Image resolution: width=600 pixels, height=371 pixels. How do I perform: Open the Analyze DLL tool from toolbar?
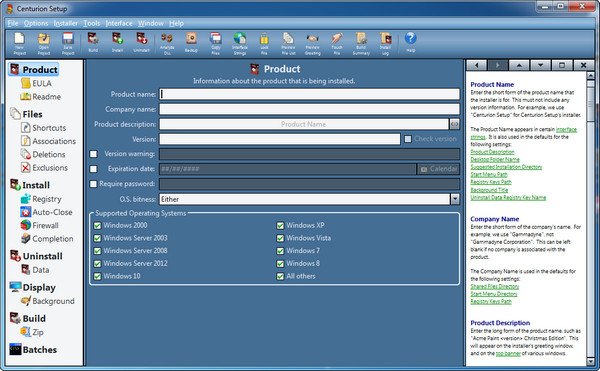coord(167,43)
